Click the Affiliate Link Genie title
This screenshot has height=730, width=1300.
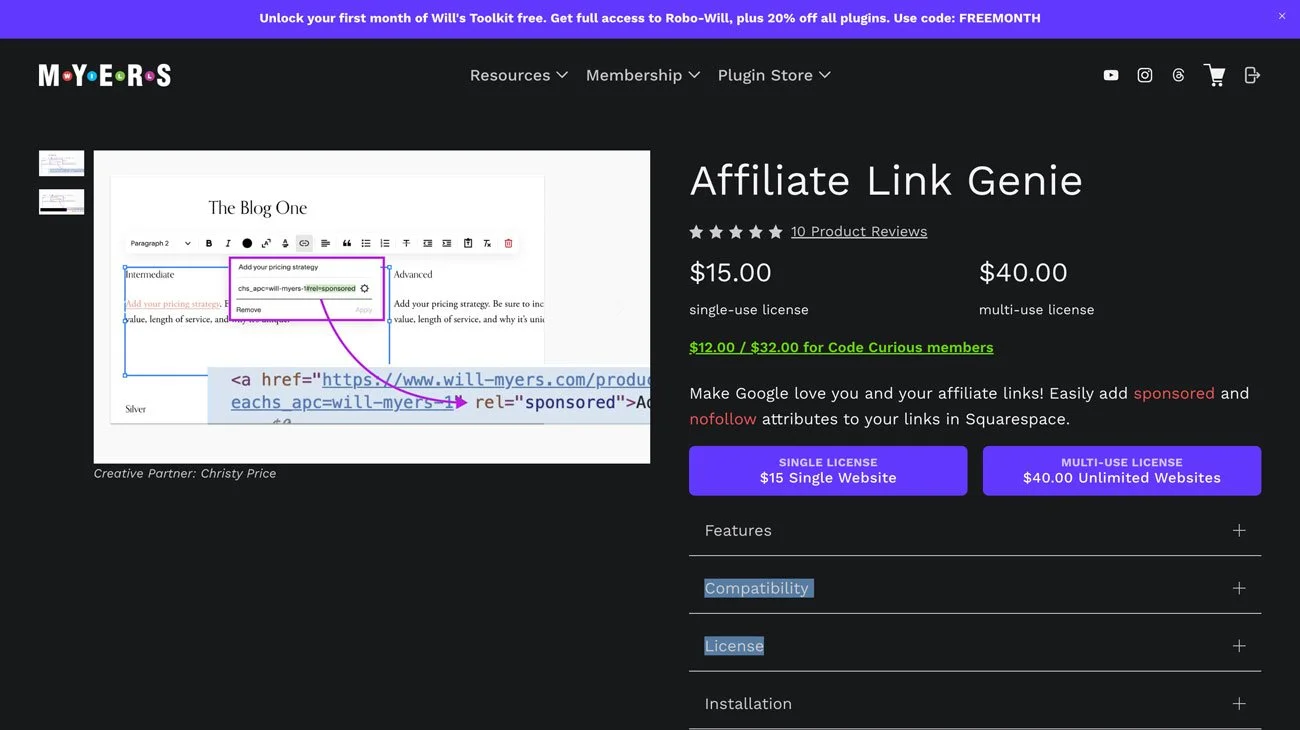(x=886, y=181)
